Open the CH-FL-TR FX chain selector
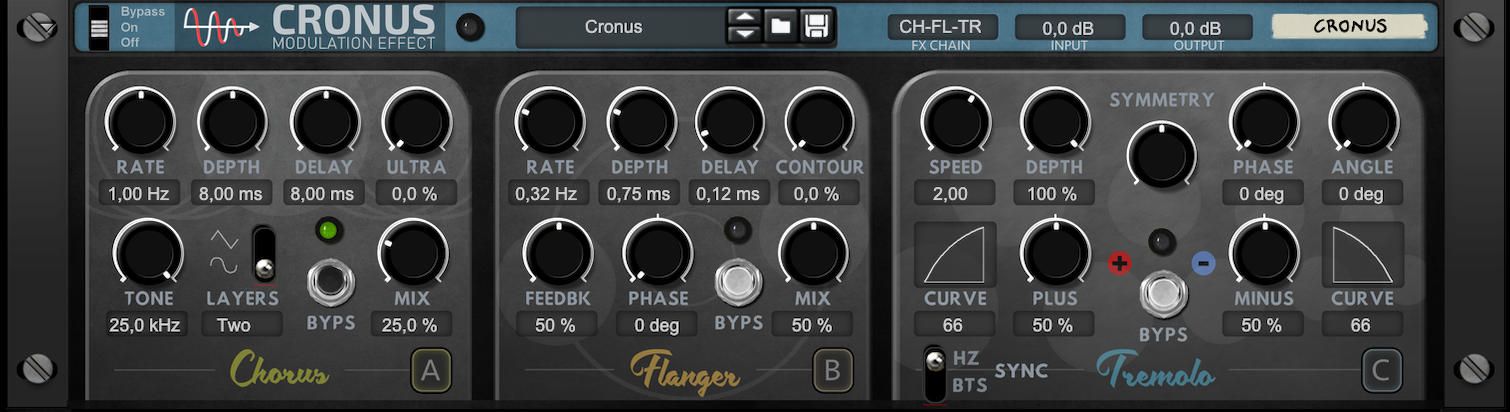The height and width of the screenshot is (412, 1510). [x=942, y=27]
